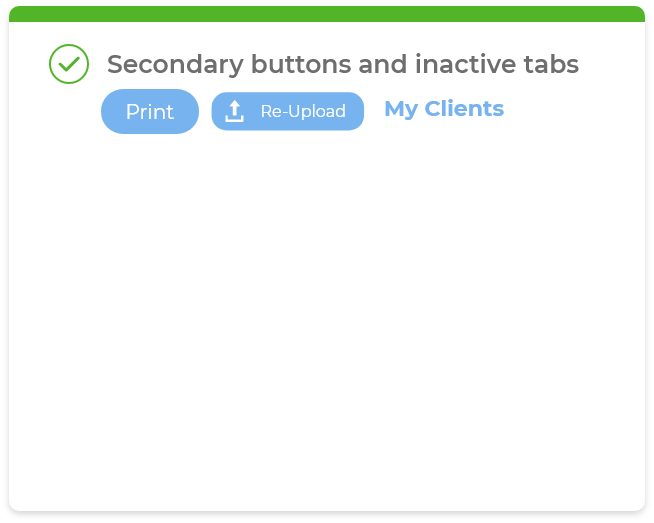The image size is (654, 523).
Task: Click the success check icon beside the heading
Action: click(x=69, y=64)
